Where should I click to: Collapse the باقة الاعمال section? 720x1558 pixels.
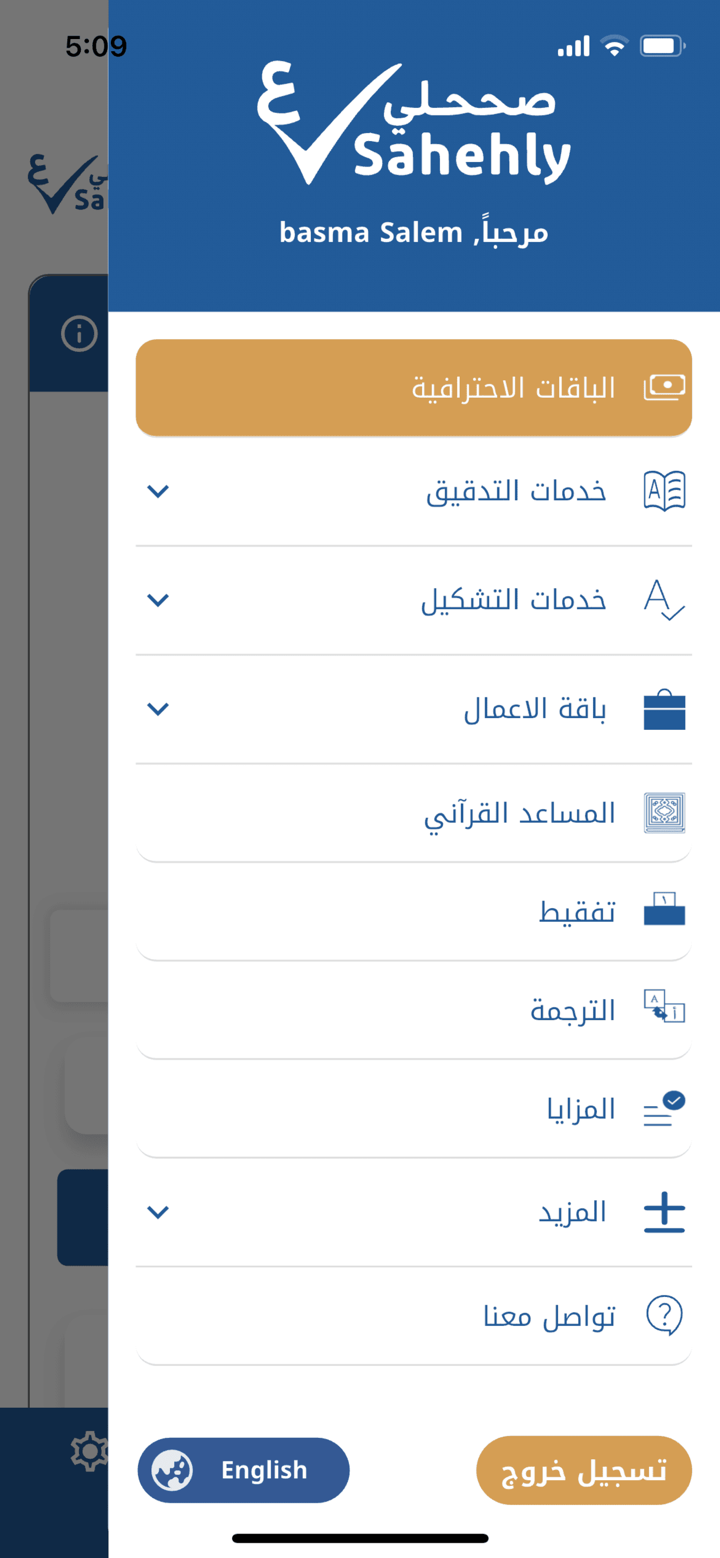click(157, 708)
